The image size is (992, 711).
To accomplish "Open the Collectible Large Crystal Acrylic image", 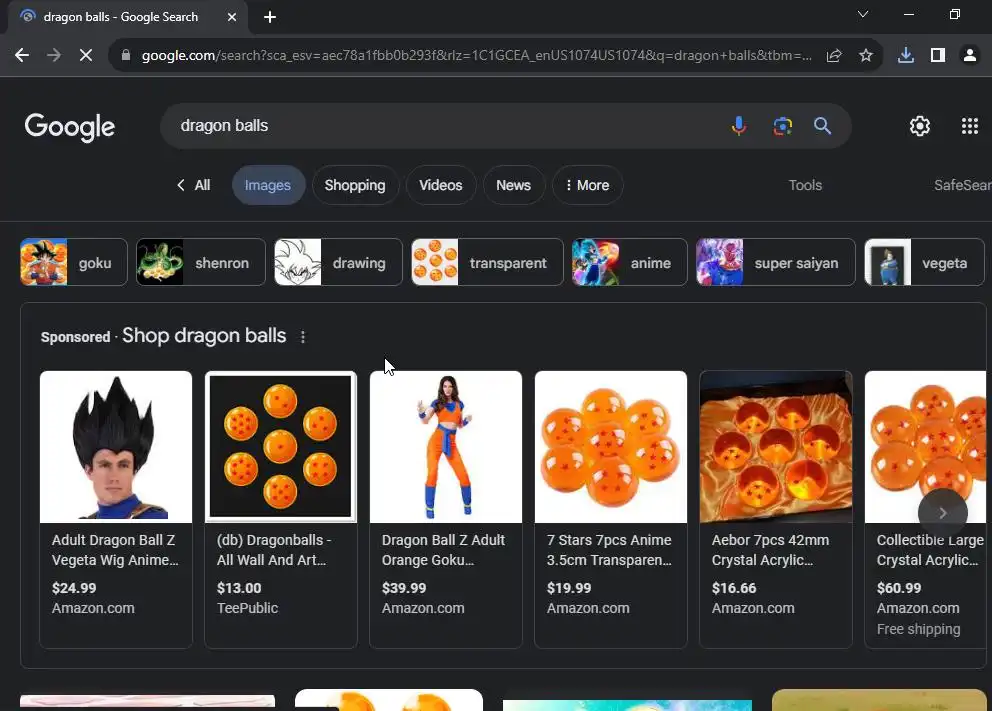I will [x=925, y=447].
